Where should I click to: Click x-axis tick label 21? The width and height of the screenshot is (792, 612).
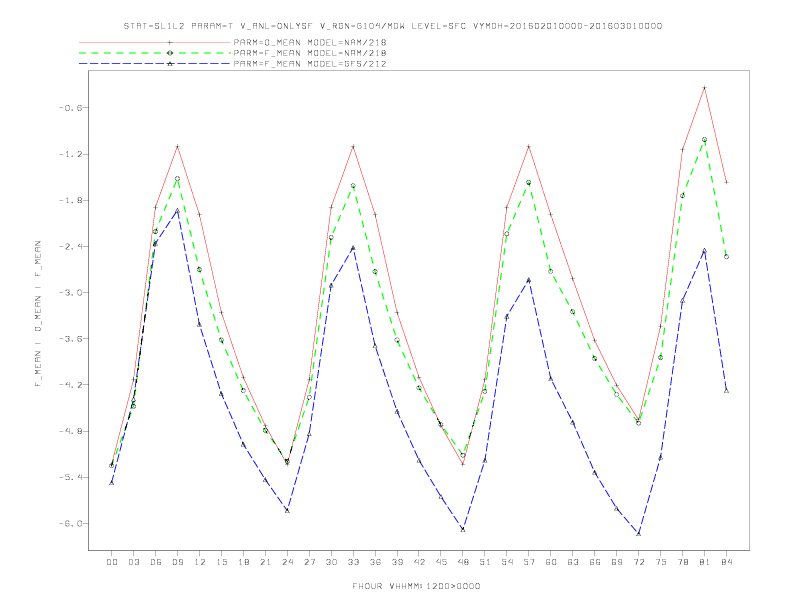point(265,562)
